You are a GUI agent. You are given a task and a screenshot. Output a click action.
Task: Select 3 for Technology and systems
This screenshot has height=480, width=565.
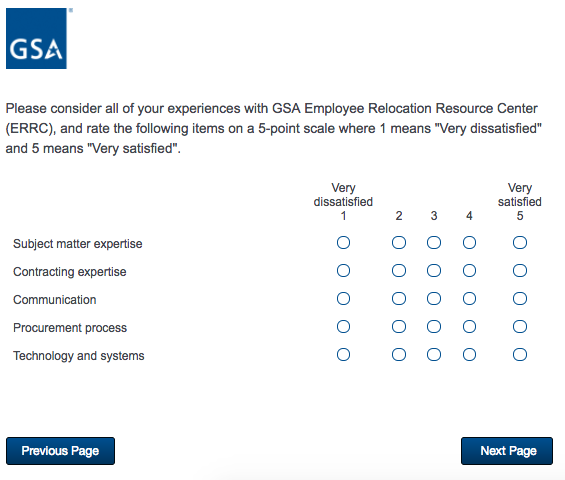pyautogui.click(x=433, y=355)
